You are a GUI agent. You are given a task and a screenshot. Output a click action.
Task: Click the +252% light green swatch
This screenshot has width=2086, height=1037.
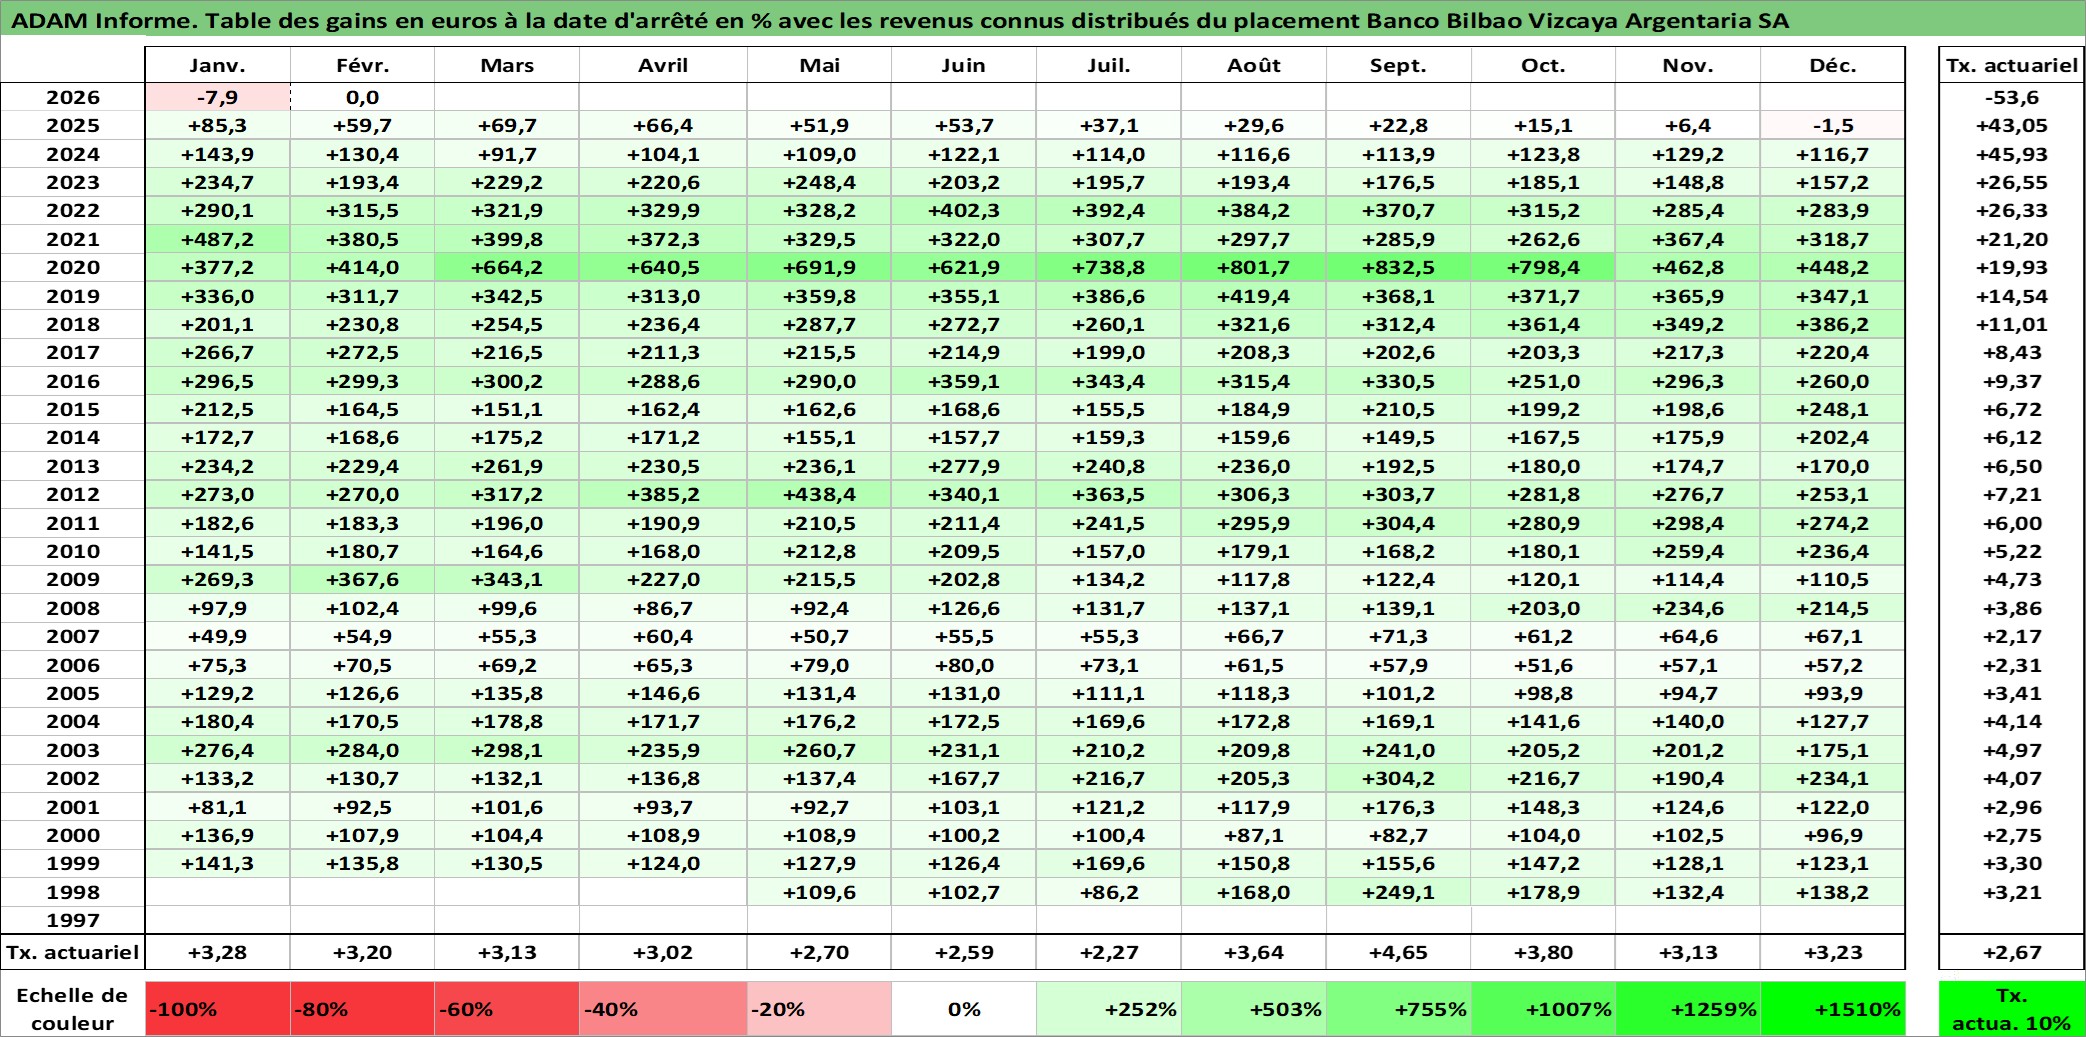tap(1109, 1009)
